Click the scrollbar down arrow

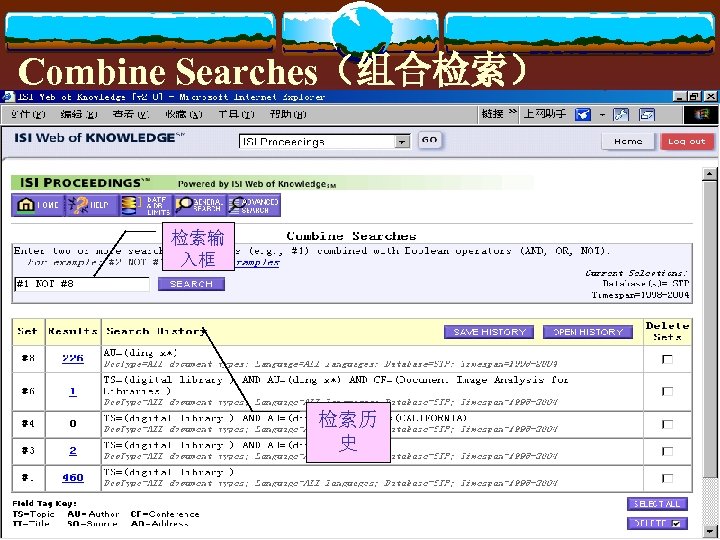coord(709,531)
